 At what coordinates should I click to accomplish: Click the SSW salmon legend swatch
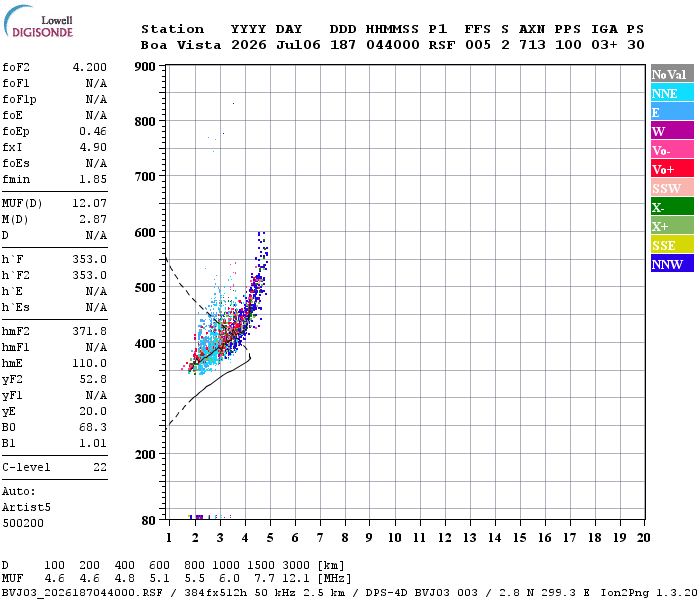[672, 188]
